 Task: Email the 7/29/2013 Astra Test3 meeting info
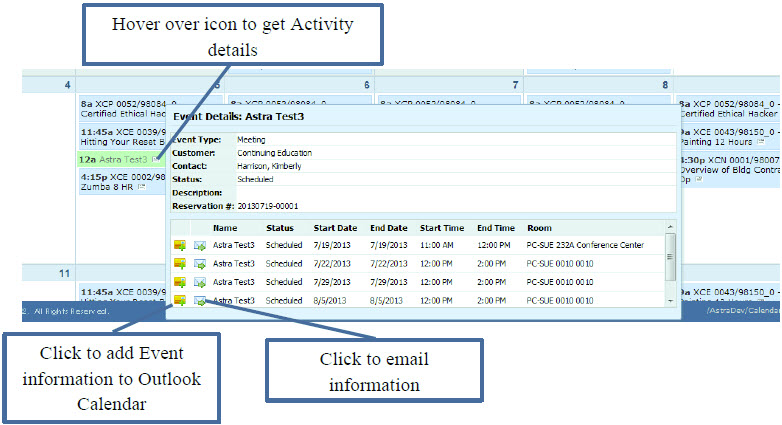pyautogui.click(x=200, y=283)
